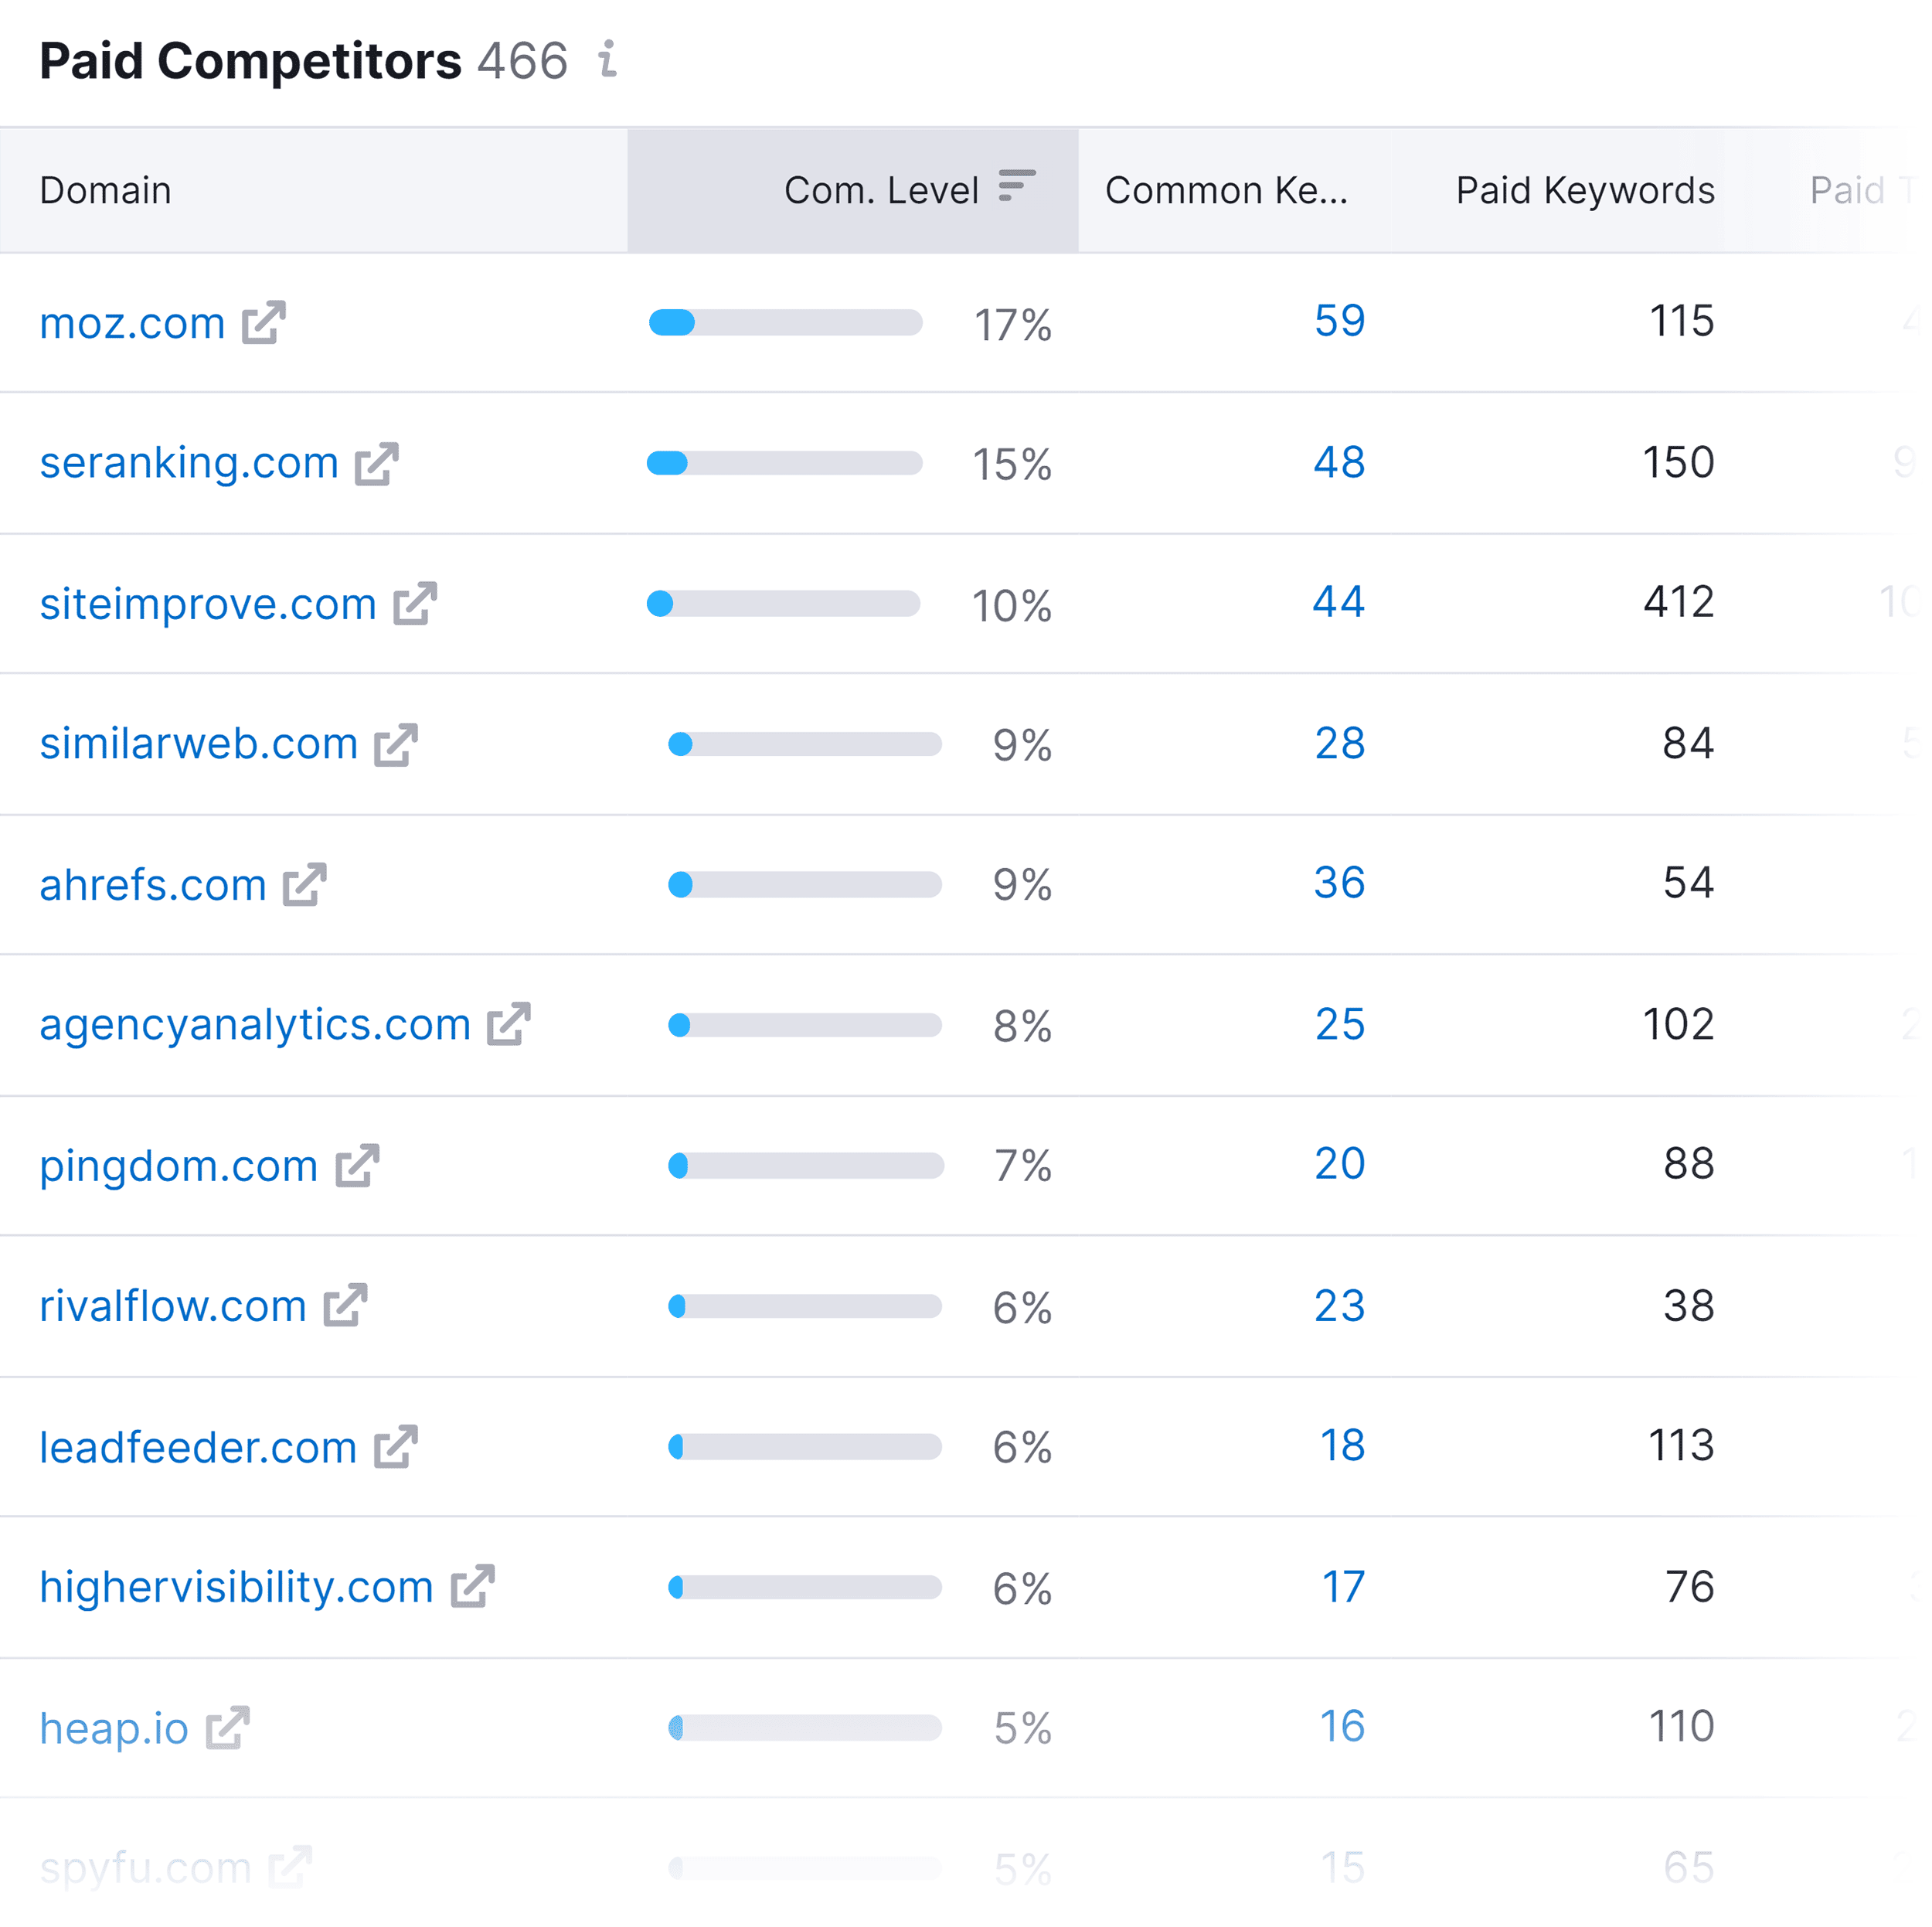View 48 common keywords for seranking.com
Screen dimensions: 1932x1927
tap(1339, 462)
